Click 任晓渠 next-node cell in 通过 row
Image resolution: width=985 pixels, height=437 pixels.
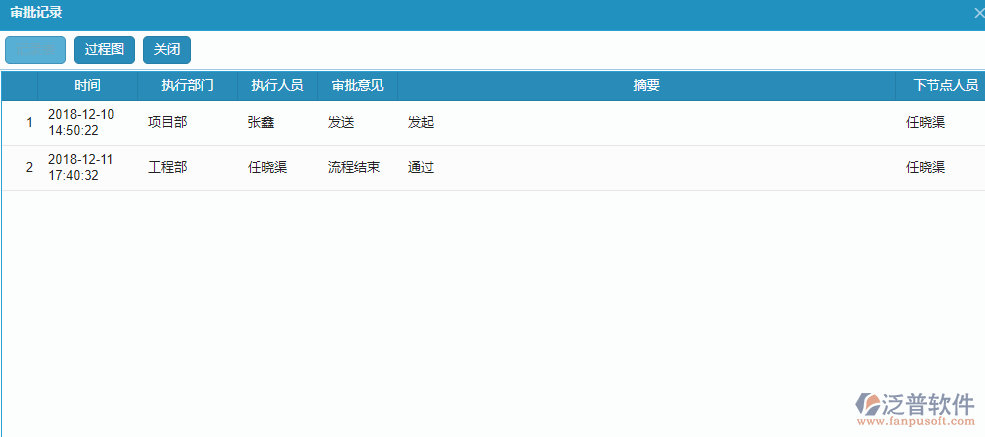point(925,168)
